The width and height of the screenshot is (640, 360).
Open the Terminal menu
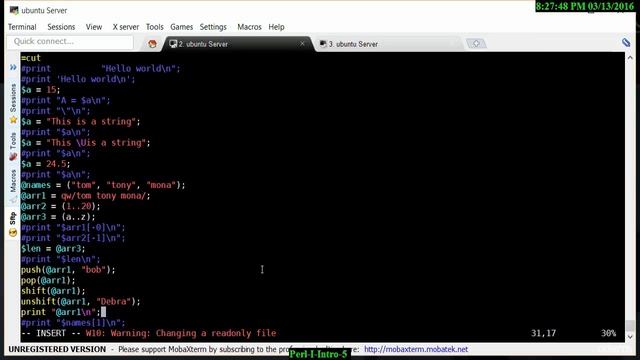click(x=22, y=27)
